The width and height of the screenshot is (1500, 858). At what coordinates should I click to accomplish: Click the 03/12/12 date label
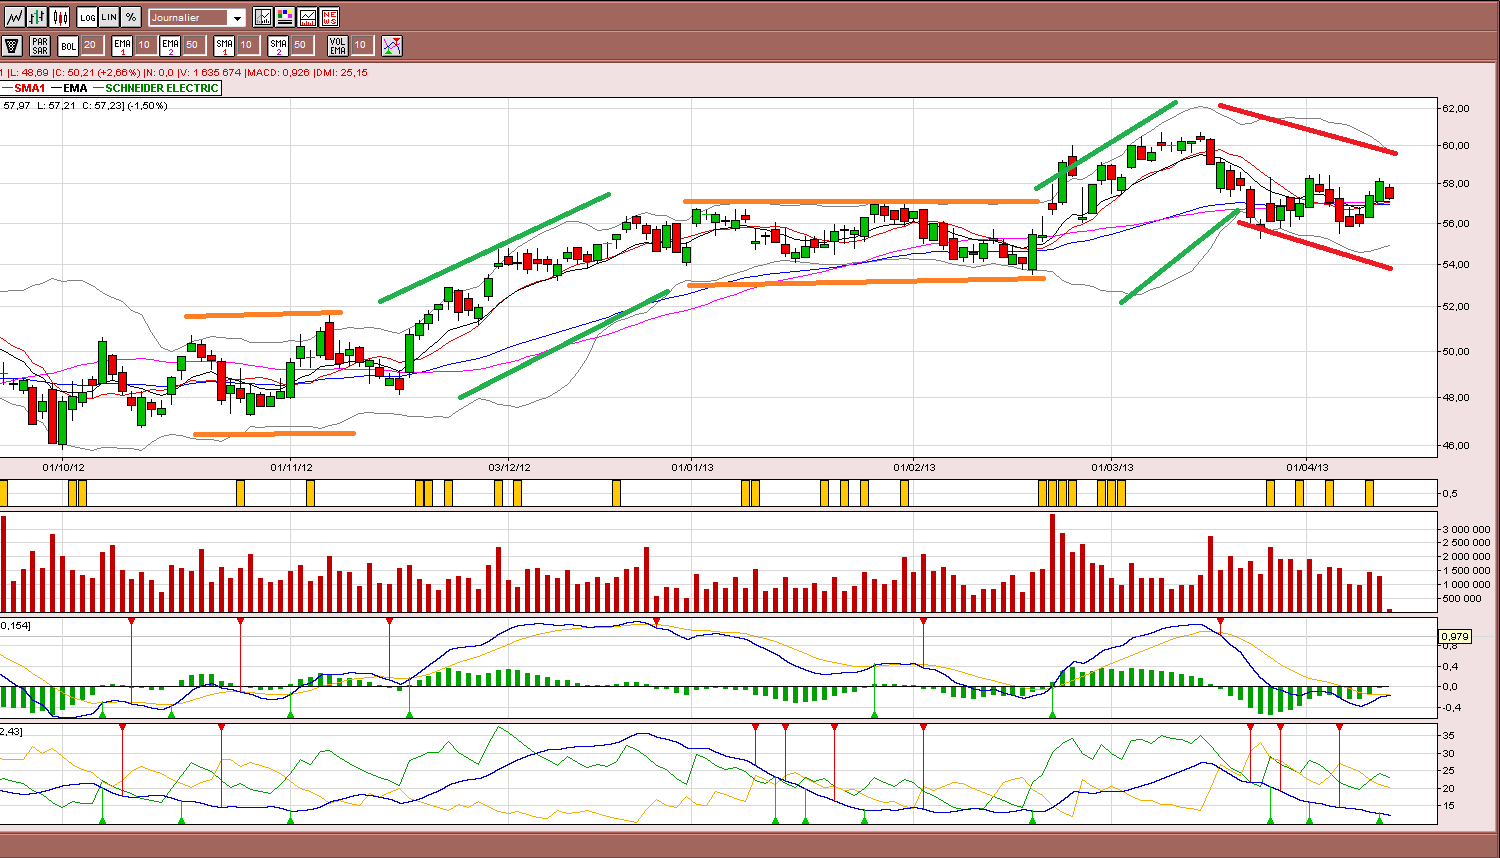coord(509,467)
